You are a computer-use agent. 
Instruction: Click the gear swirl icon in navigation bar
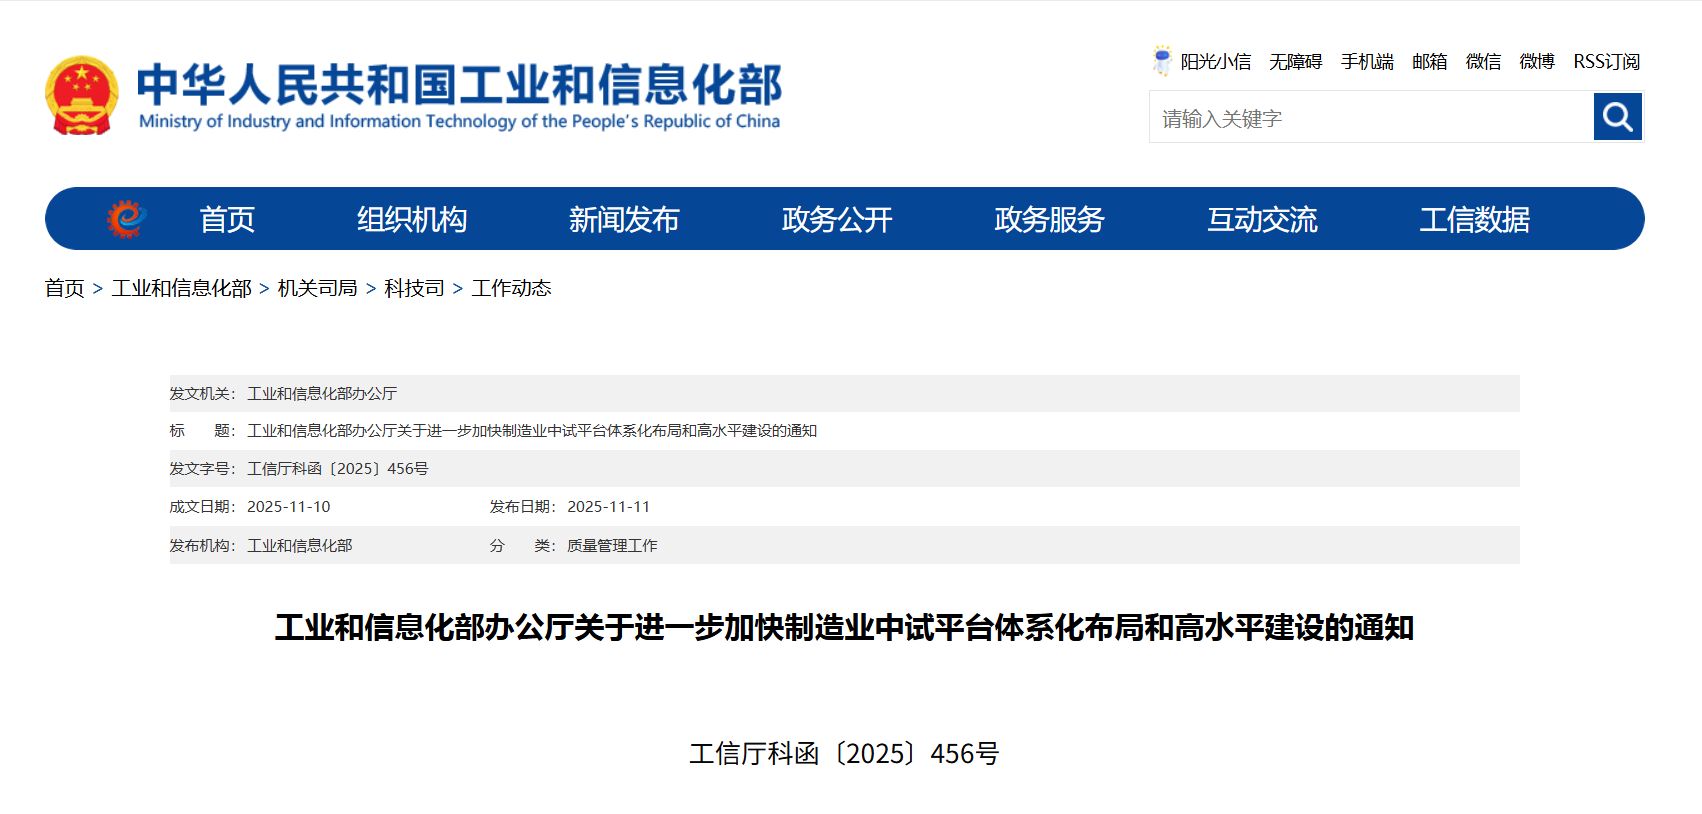pos(126,219)
